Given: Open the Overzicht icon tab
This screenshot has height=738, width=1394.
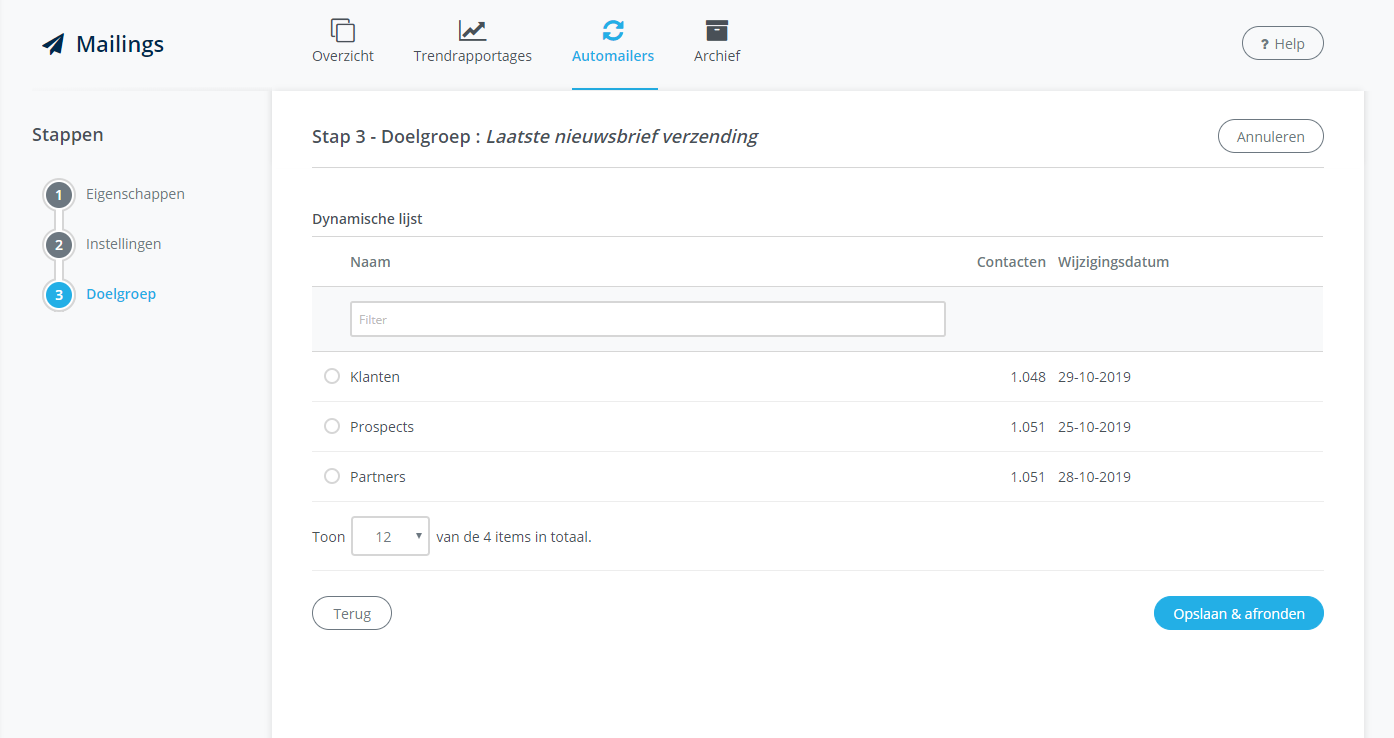Looking at the screenshot, I should (343, 30).
